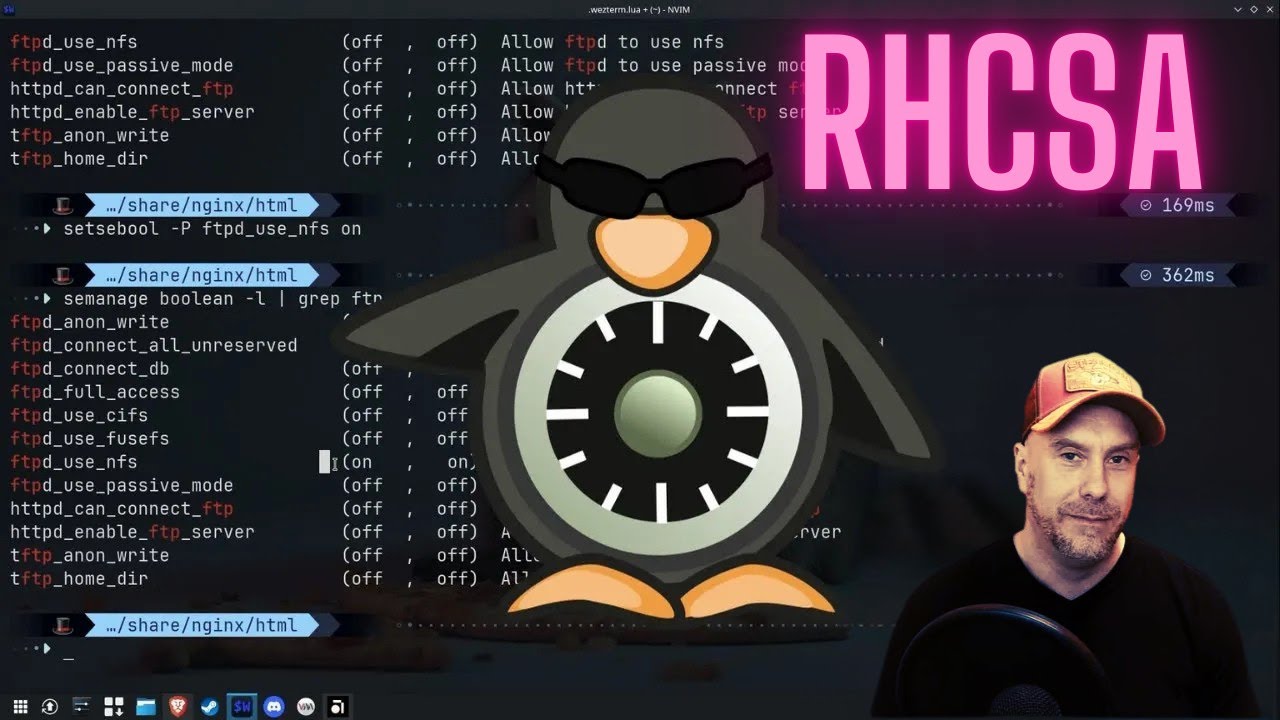The image size is (1280, 720).
Task: Click the path segment above the setsebool command
Action: pos(201,206)
